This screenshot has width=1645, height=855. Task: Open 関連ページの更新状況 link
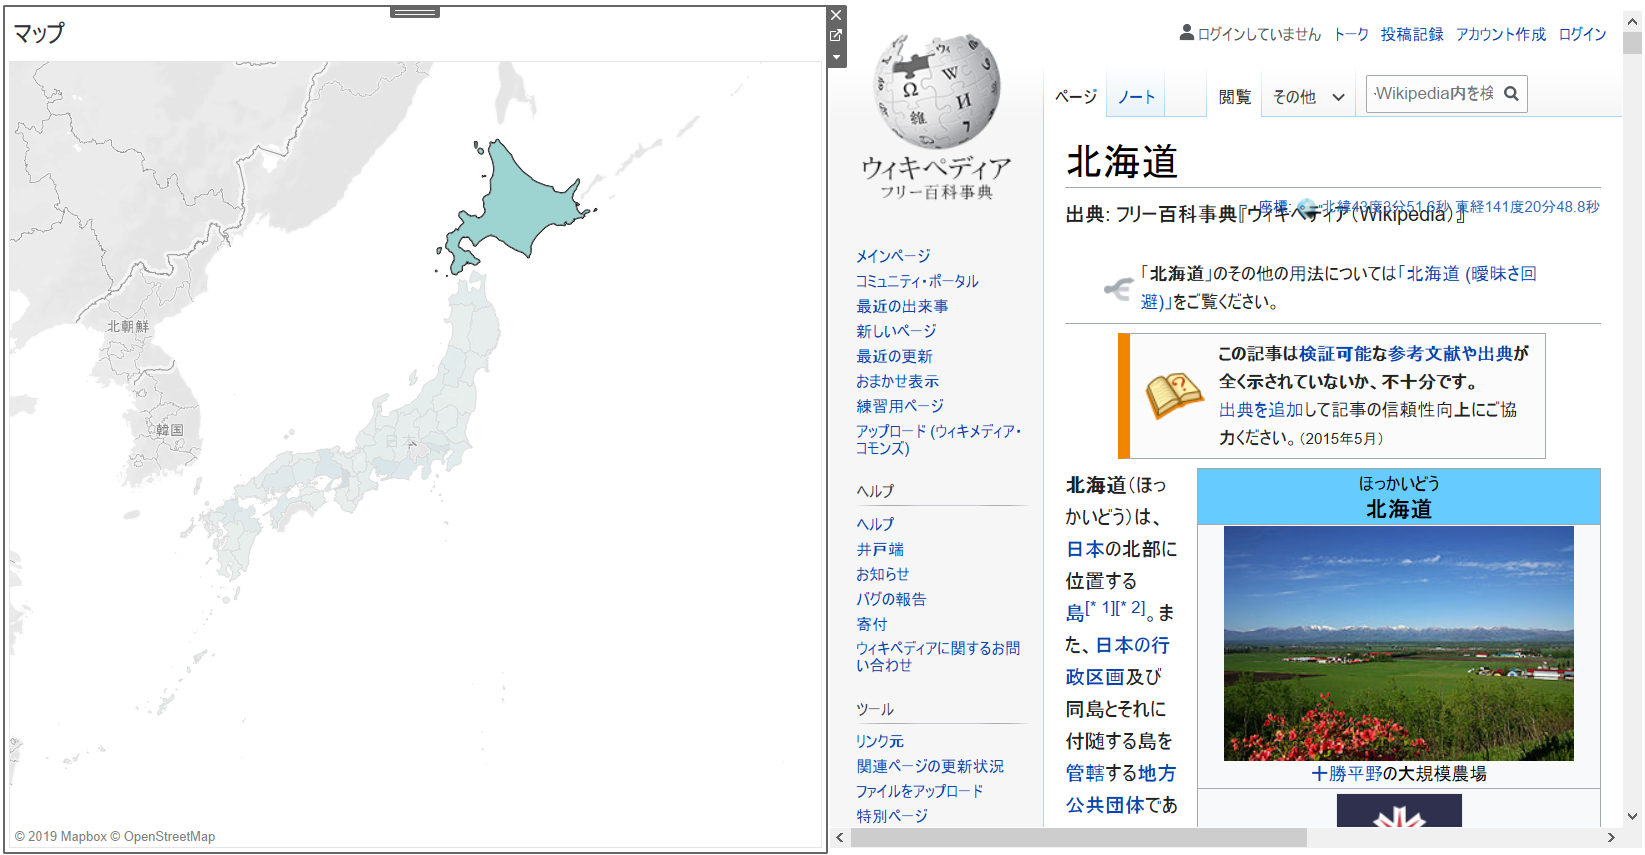(930, 766)
